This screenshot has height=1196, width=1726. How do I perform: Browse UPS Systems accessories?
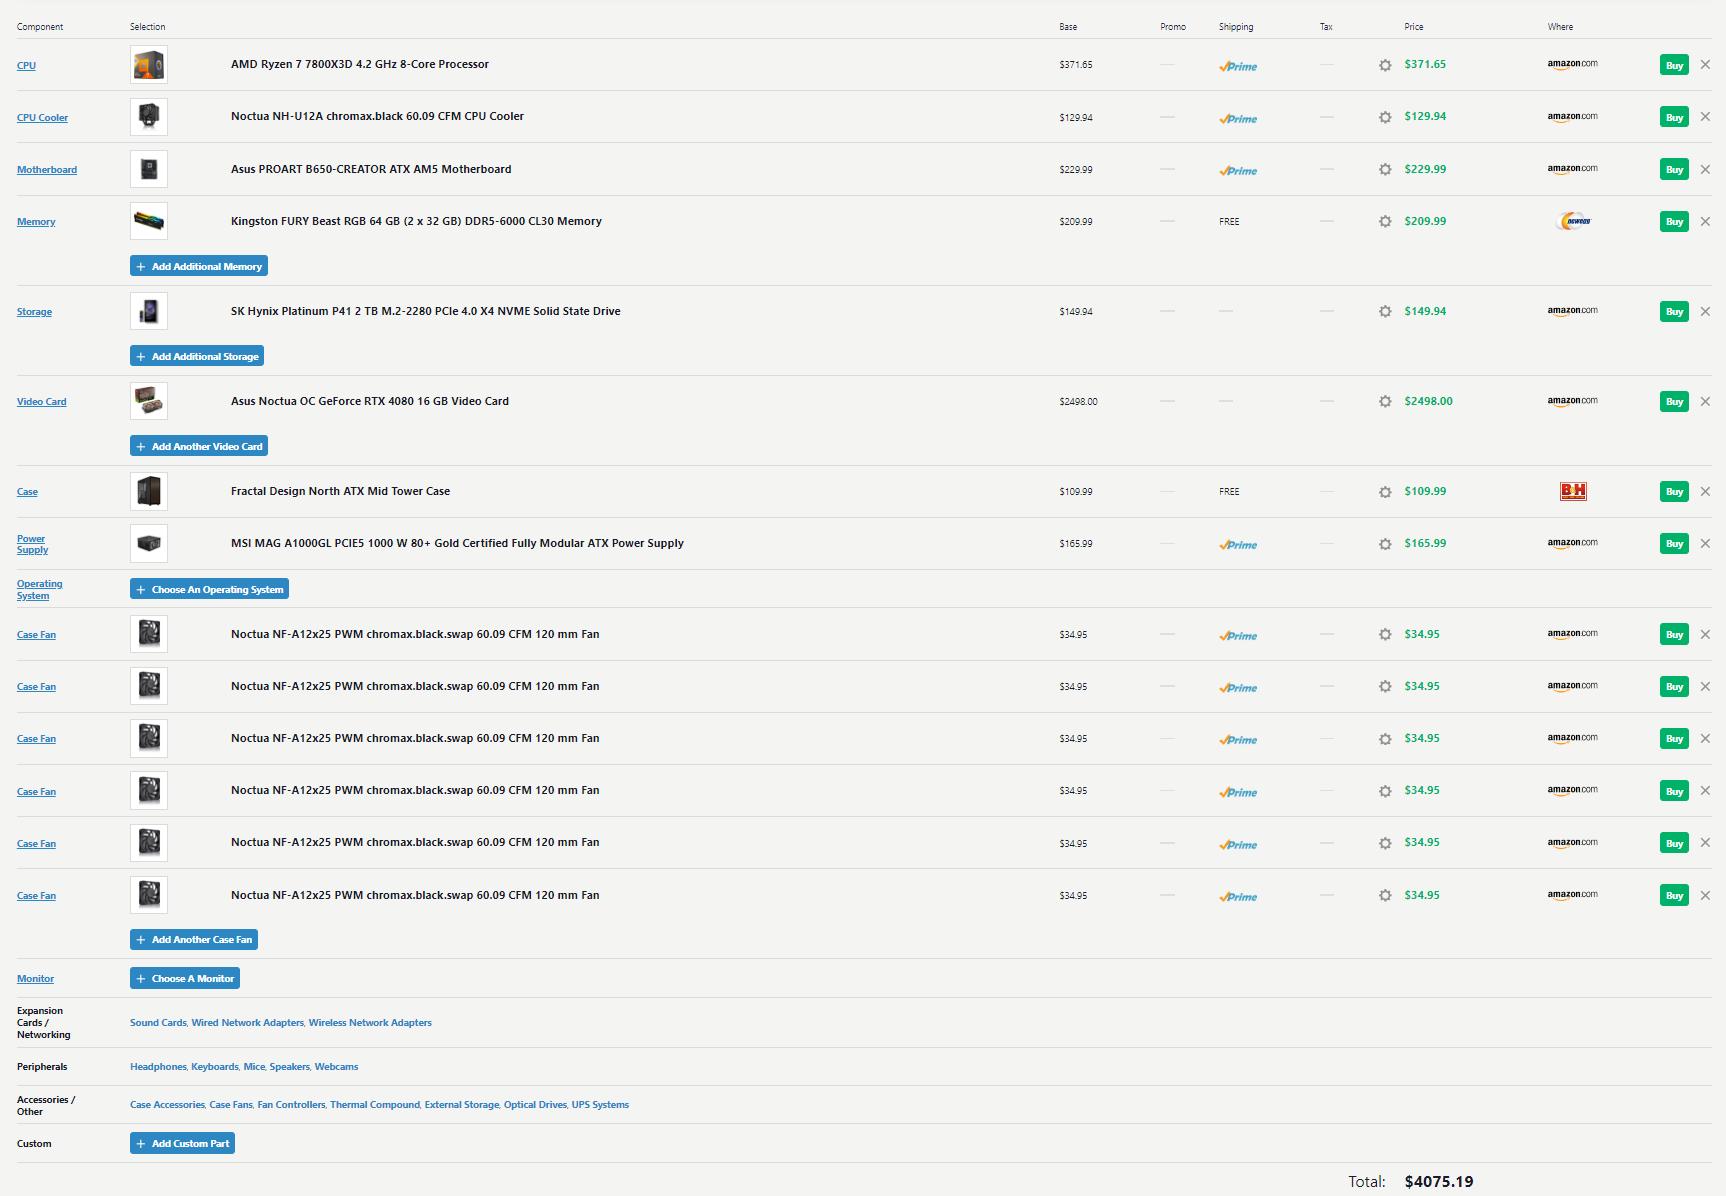pos(600,1105)
